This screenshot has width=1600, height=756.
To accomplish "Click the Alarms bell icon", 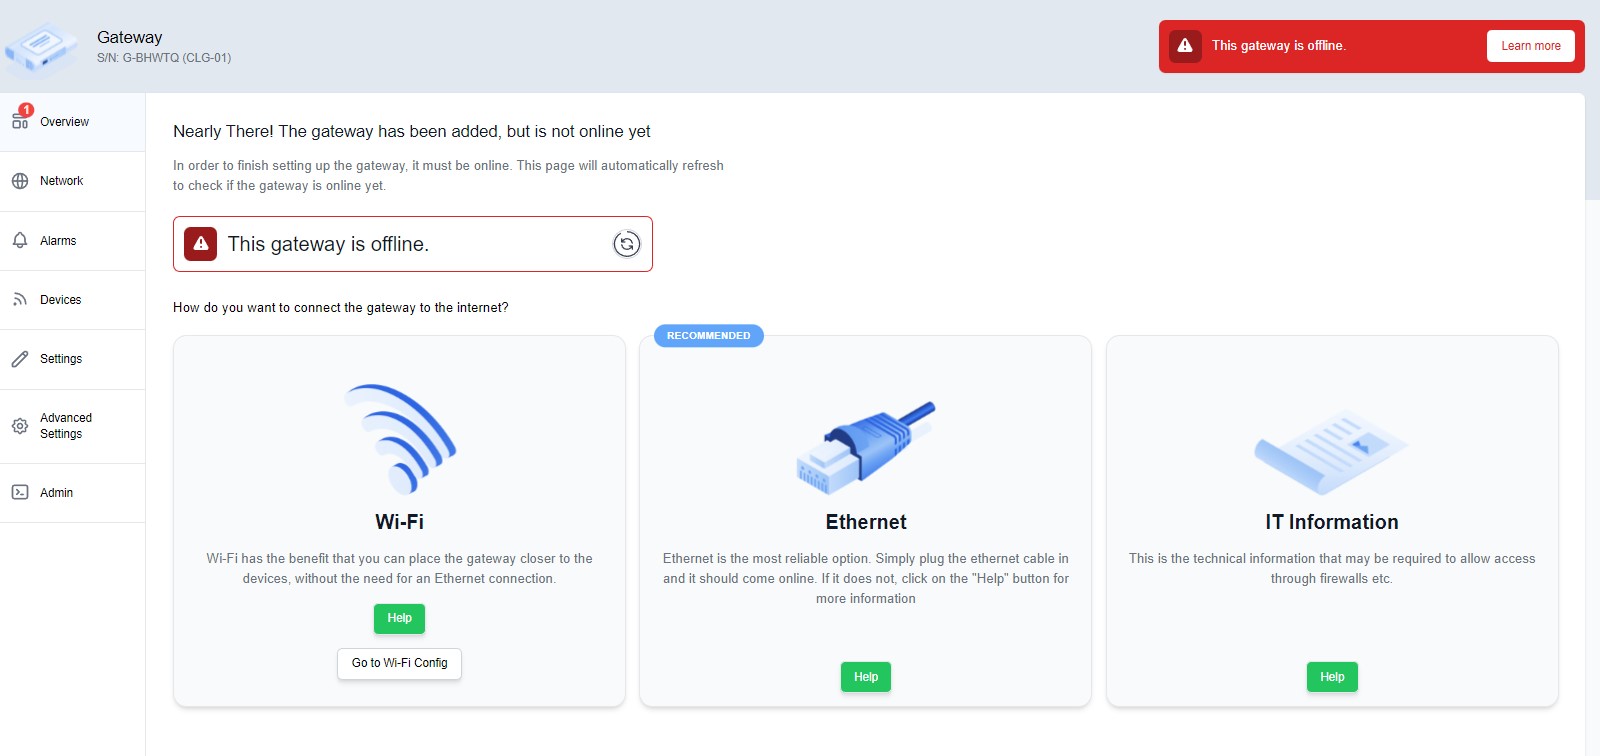I will 20,241.
